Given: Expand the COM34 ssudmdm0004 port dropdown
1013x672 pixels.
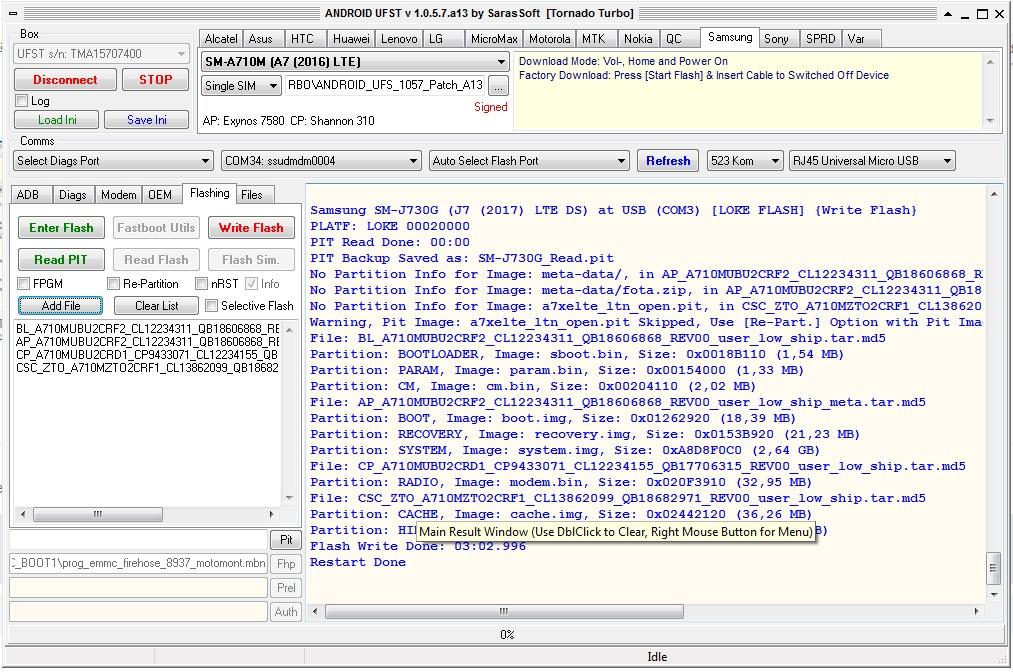Looking at the screenshot, I should [x=321, y=161].
